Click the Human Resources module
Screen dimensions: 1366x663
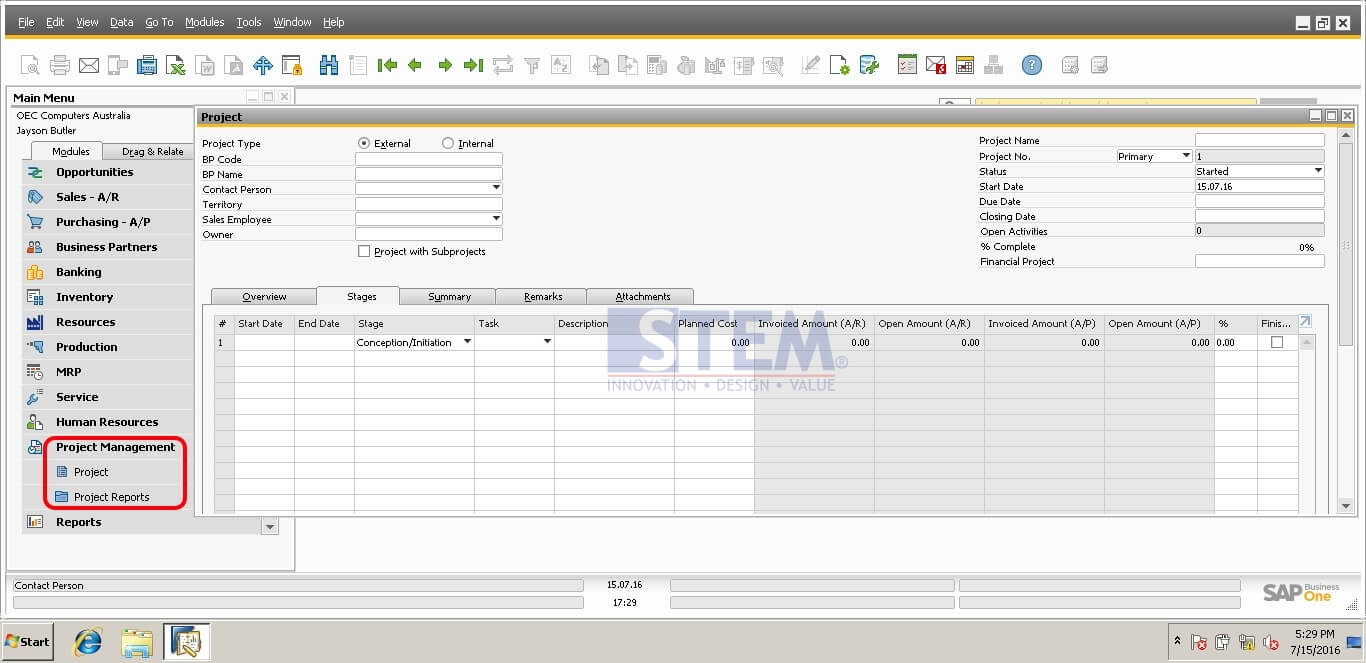(x=108, y=422)
